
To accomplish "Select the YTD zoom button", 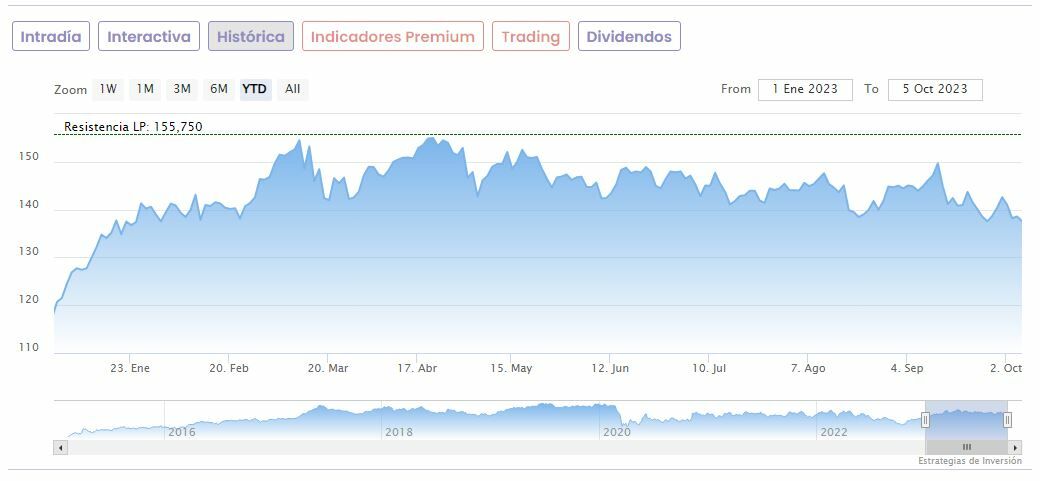I will click(255, 89).
